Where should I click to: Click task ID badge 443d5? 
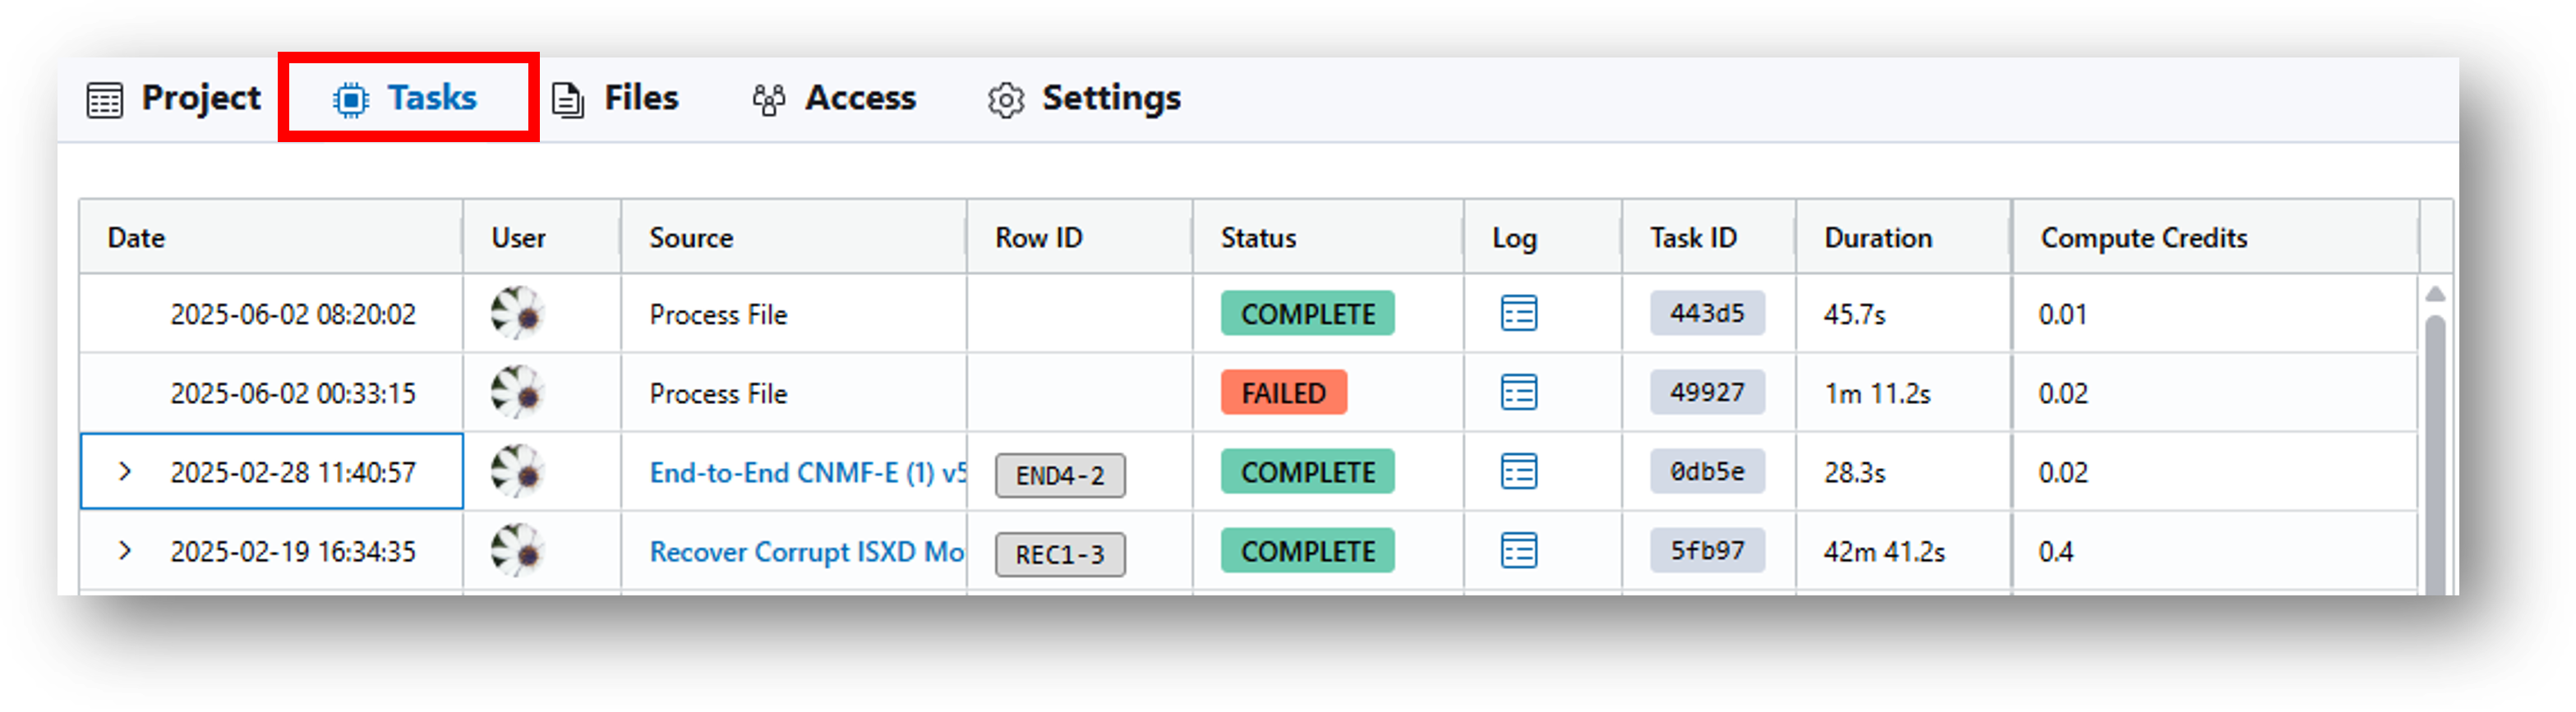pyautogui.click(x=1707, y=313)
